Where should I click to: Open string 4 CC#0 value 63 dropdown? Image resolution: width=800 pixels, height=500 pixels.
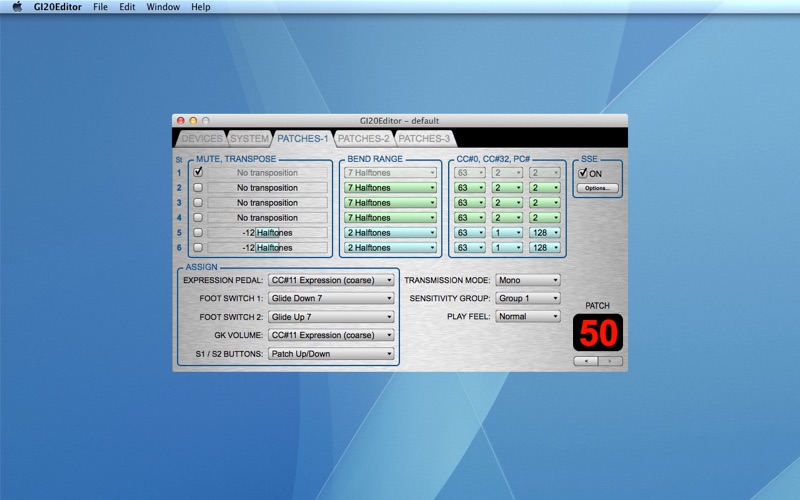pos(469,217)
